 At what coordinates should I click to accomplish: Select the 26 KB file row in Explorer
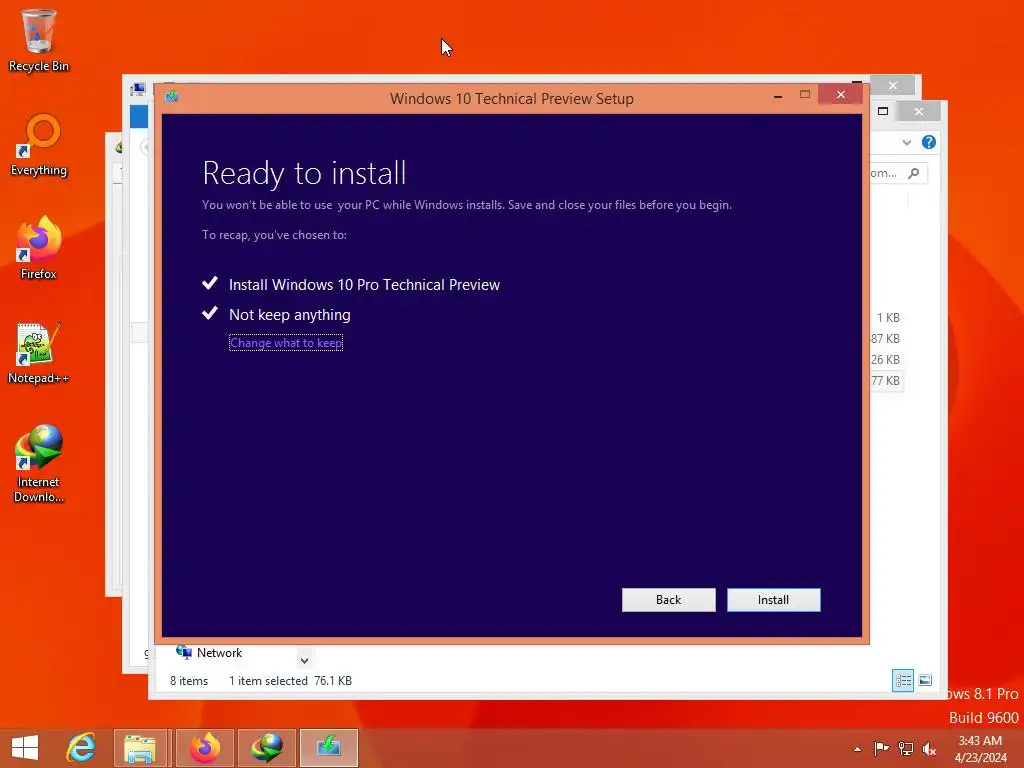(x=886, y=360)
